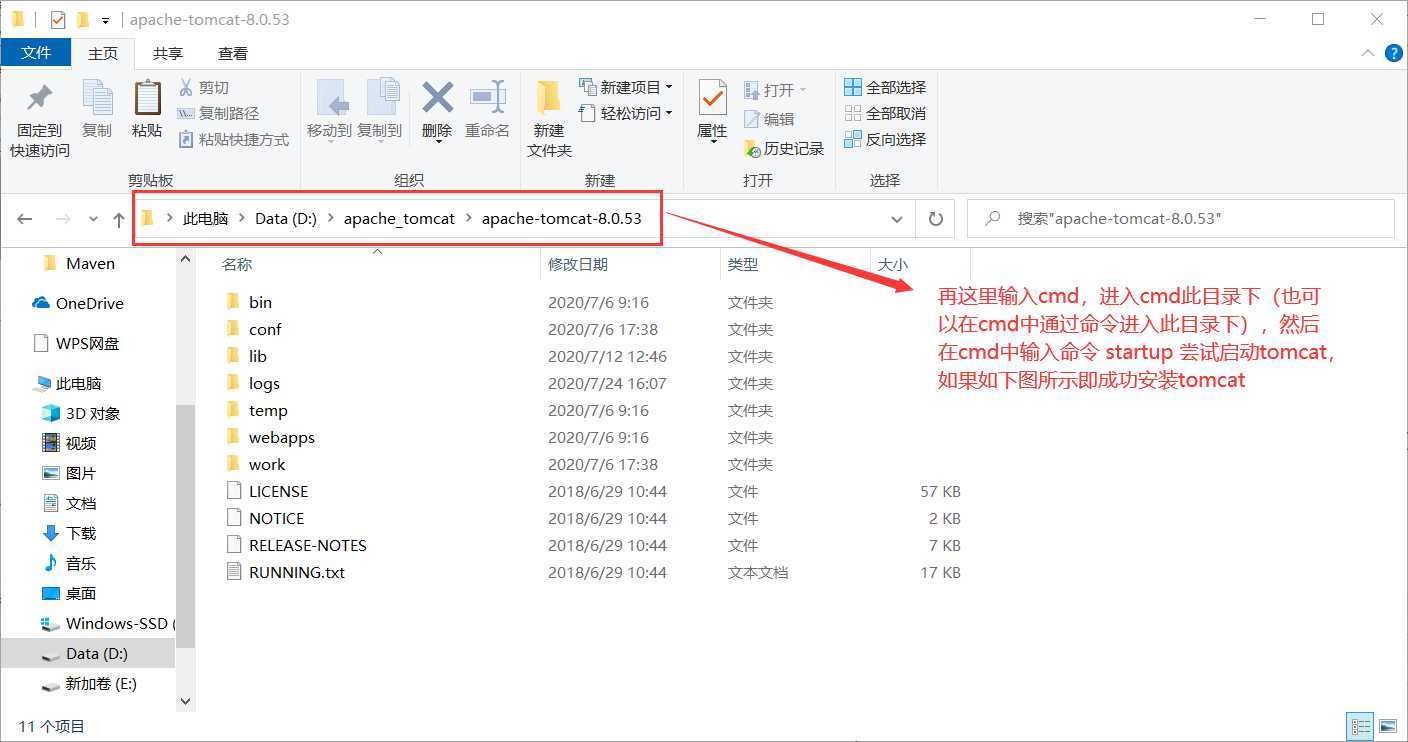Click Cut (剪切) scissors command
1408x742 pixels.
(204, 87)
